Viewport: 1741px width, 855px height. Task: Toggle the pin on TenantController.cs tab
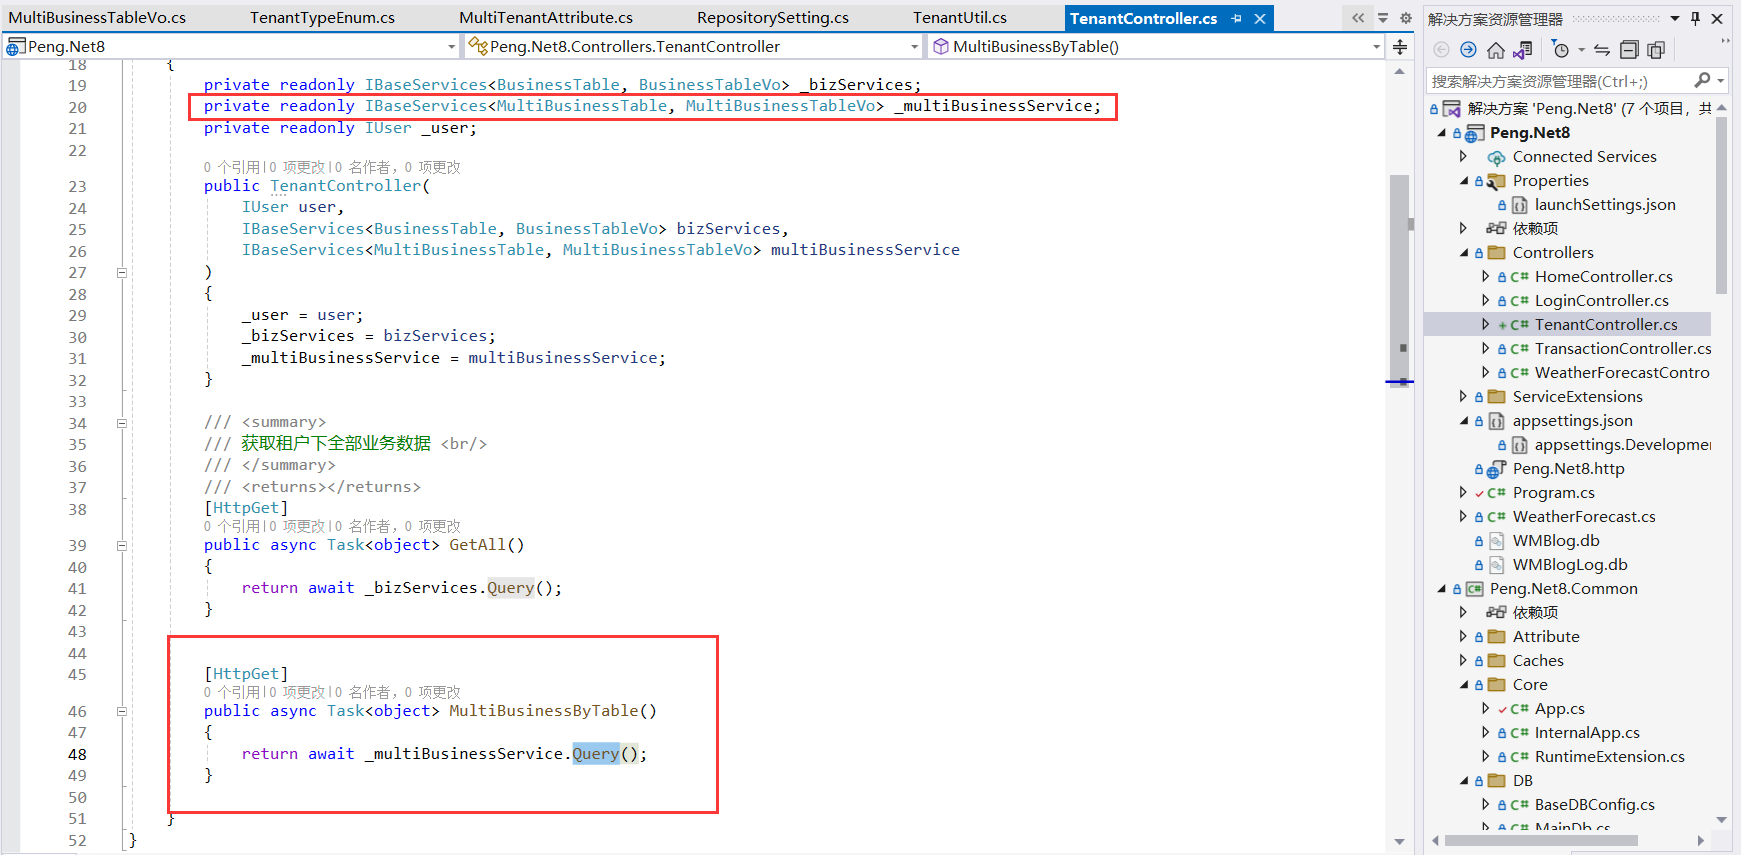tap(1237, 18)
